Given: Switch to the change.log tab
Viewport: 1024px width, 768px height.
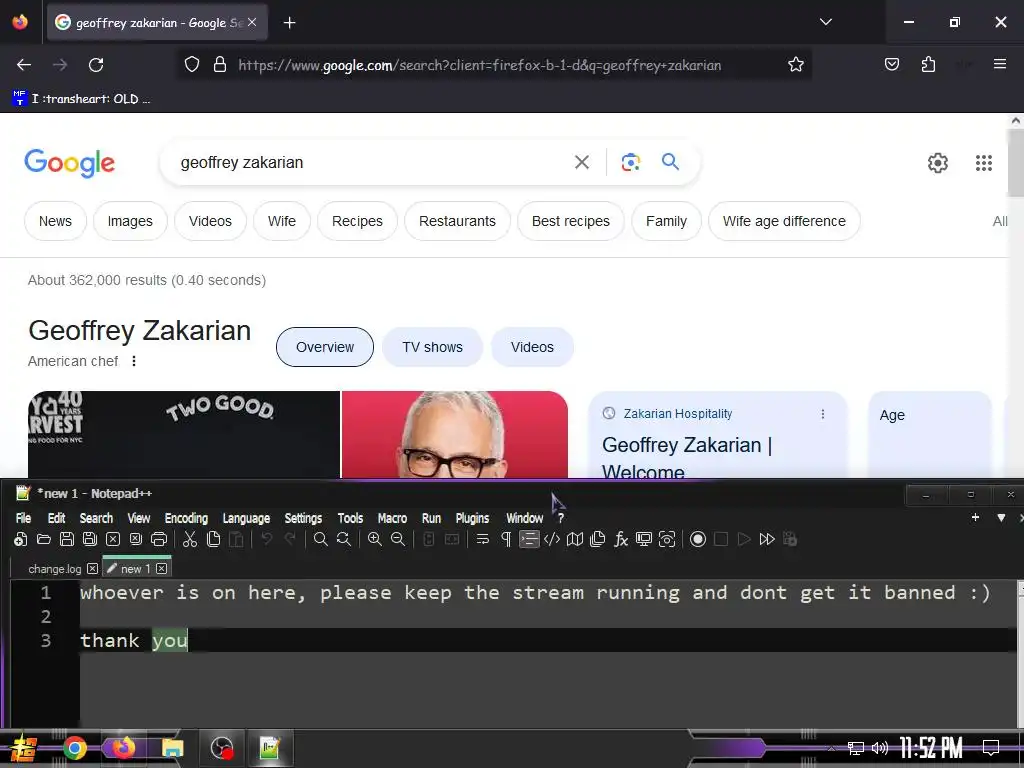Looking at the screenshot, I should (55, 569).
